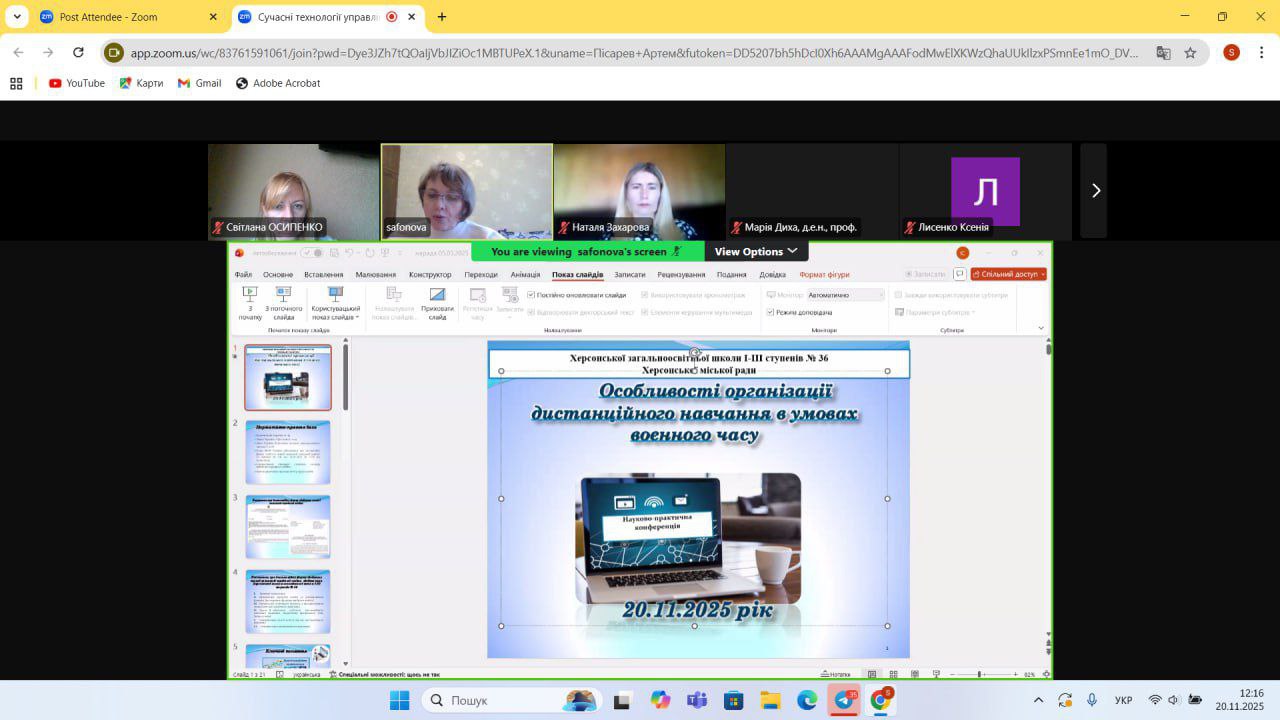
Task: Toggle the Режим доповідача checkbox
Action: point(770,312)
